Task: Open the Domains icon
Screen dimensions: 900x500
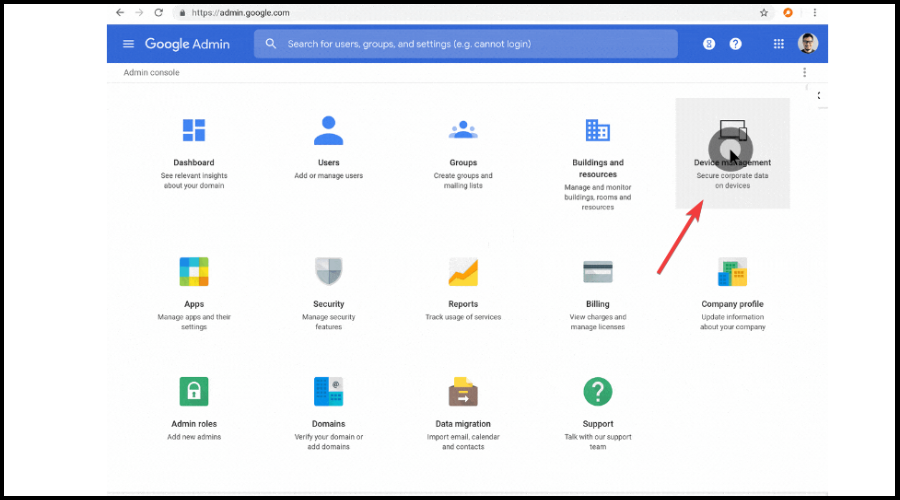Action: 328,392
